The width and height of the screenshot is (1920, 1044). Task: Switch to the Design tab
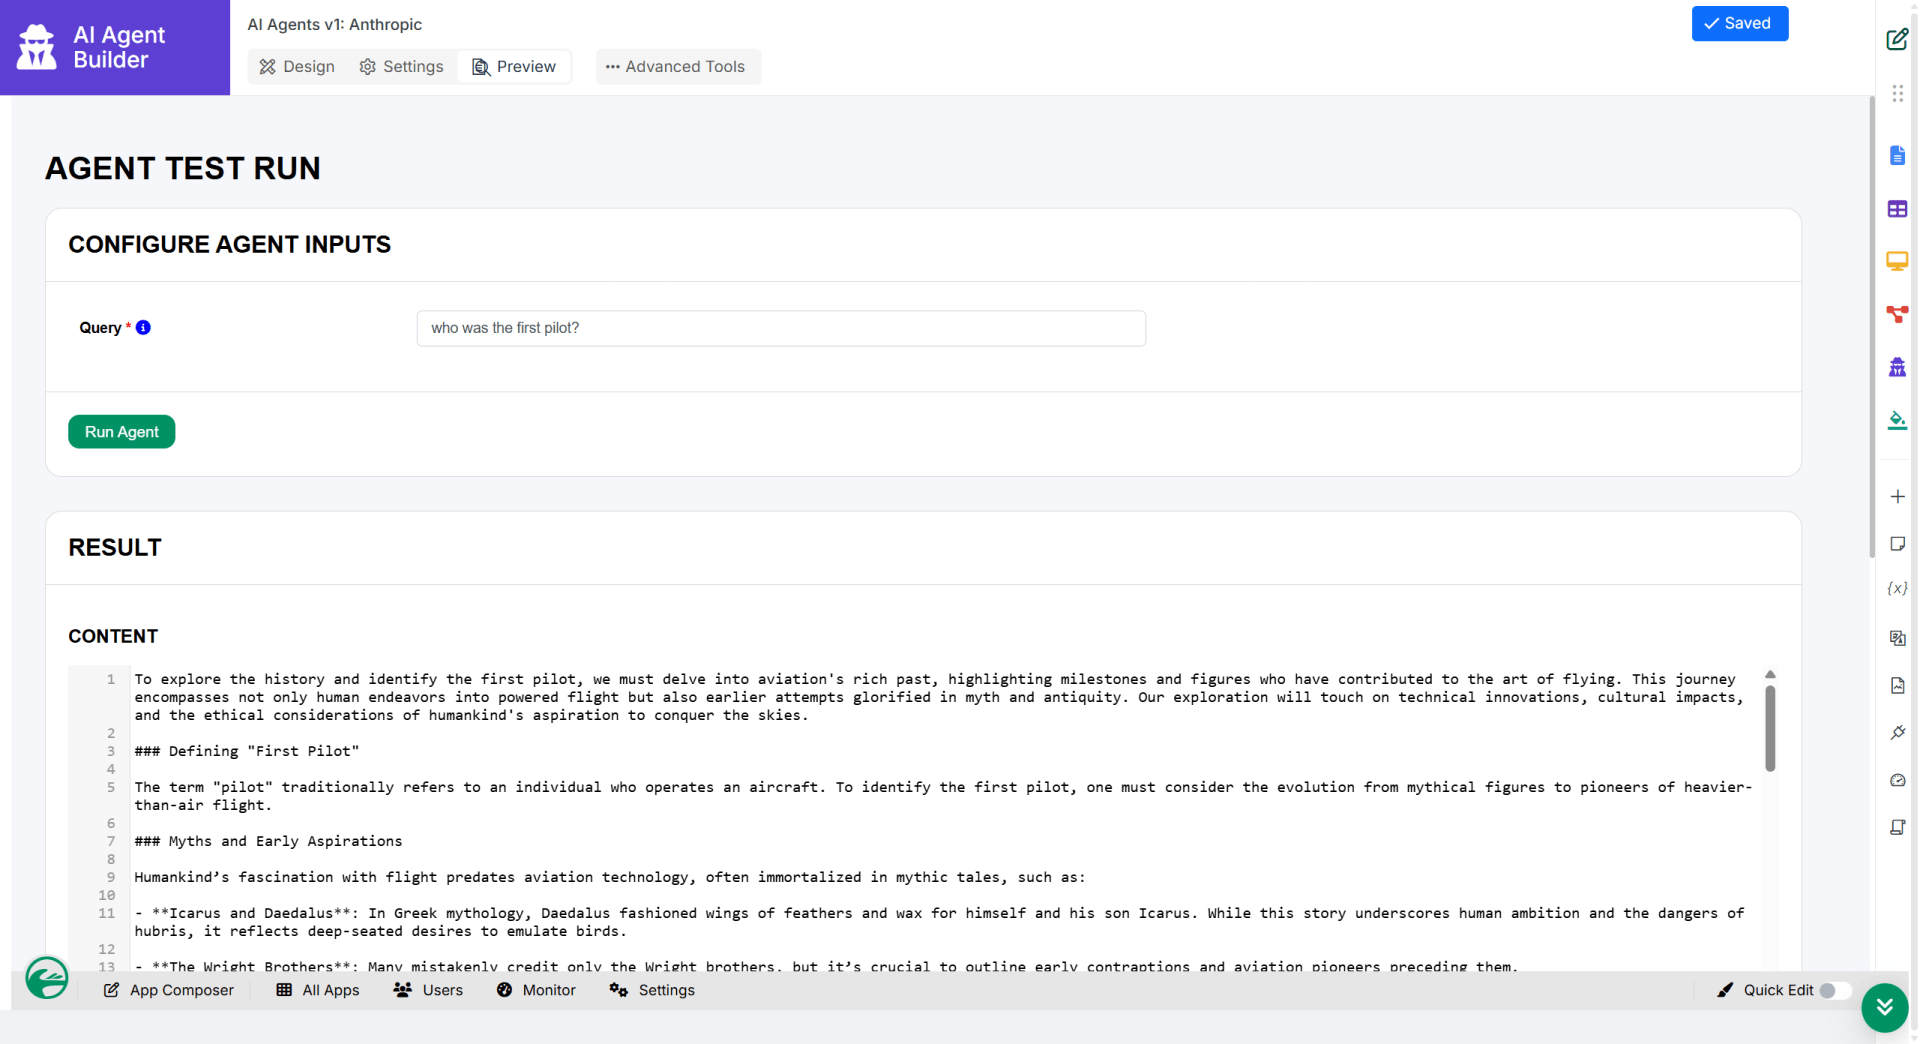pos(297,67)
